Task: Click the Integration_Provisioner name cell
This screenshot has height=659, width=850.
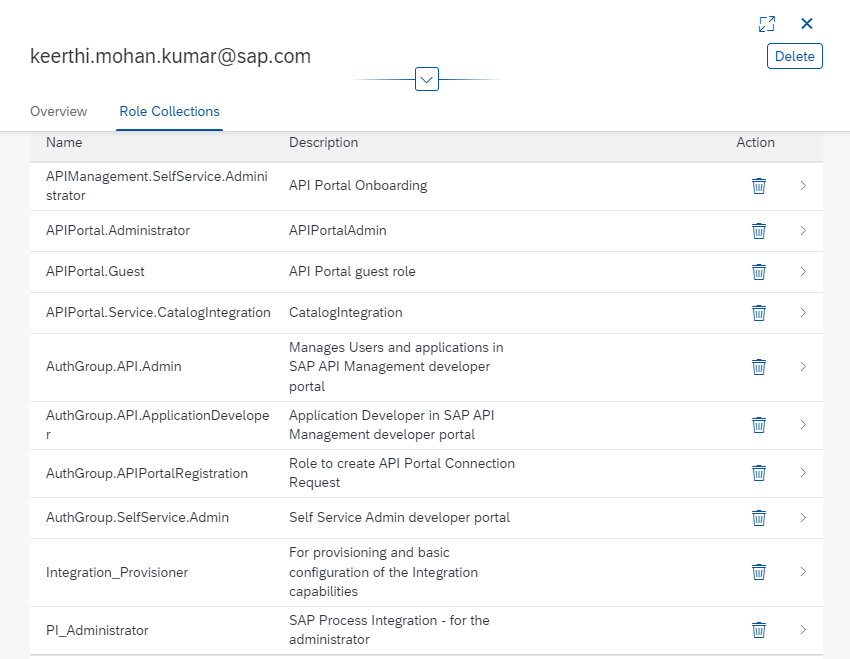Action: [117, 573]
